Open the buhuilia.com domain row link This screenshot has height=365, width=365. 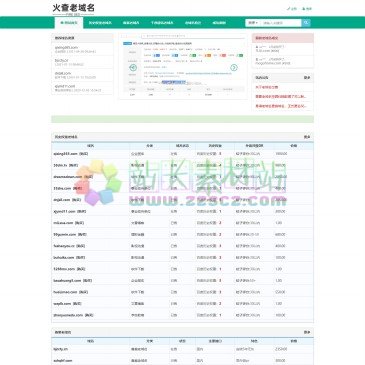(64, 257)
